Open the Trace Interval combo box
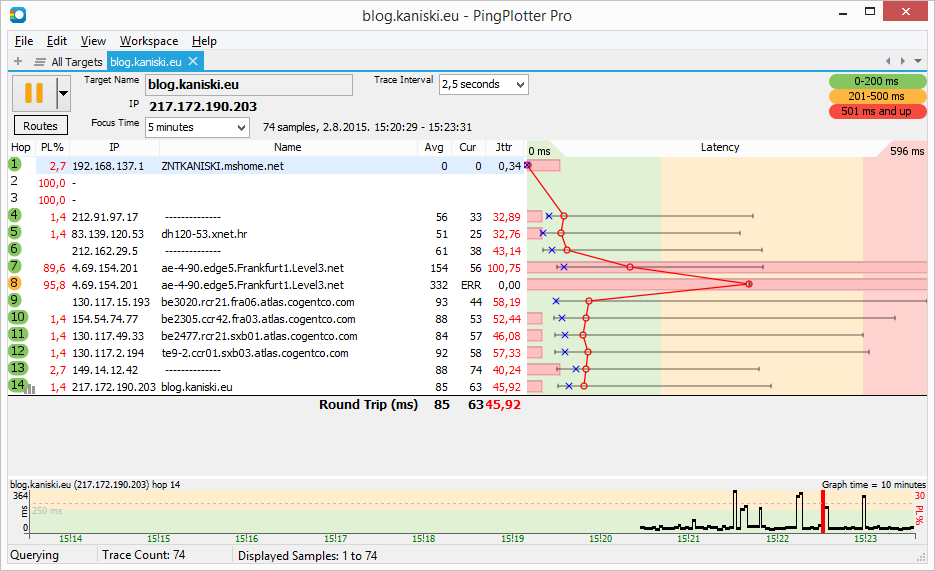 click(484, 85)
